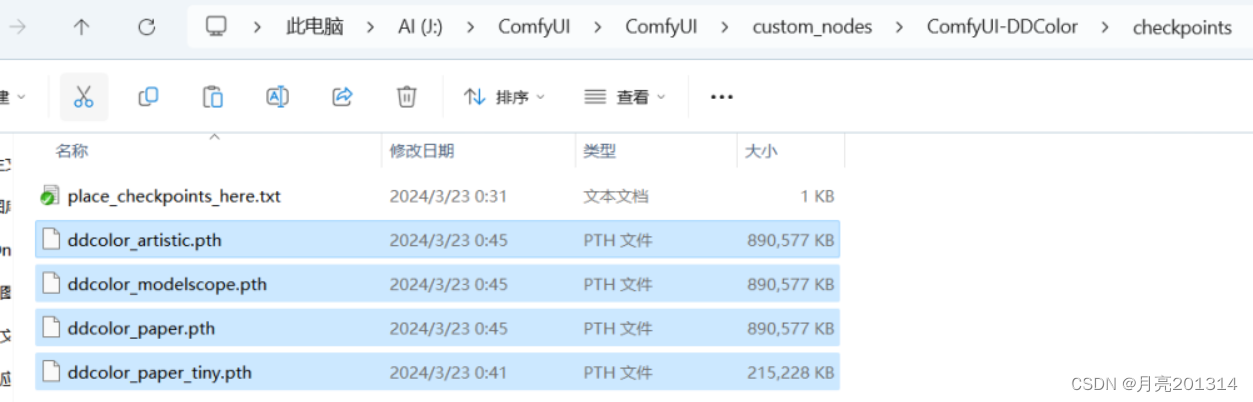Click the 215,228 KB size cell
1253x402 pixels.
[x=790, y=373]
